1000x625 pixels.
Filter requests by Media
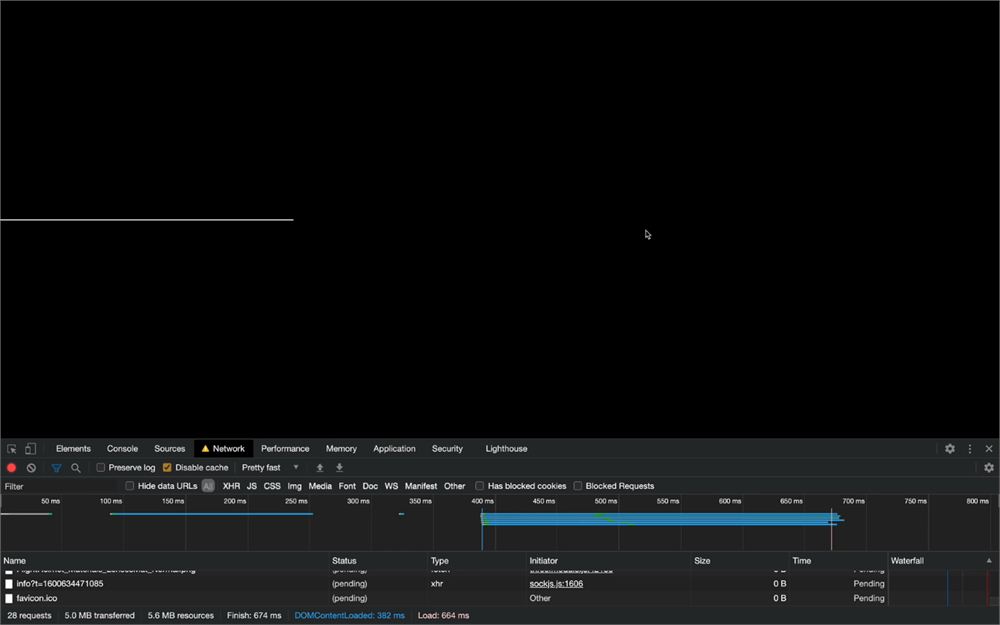(320, 486)
